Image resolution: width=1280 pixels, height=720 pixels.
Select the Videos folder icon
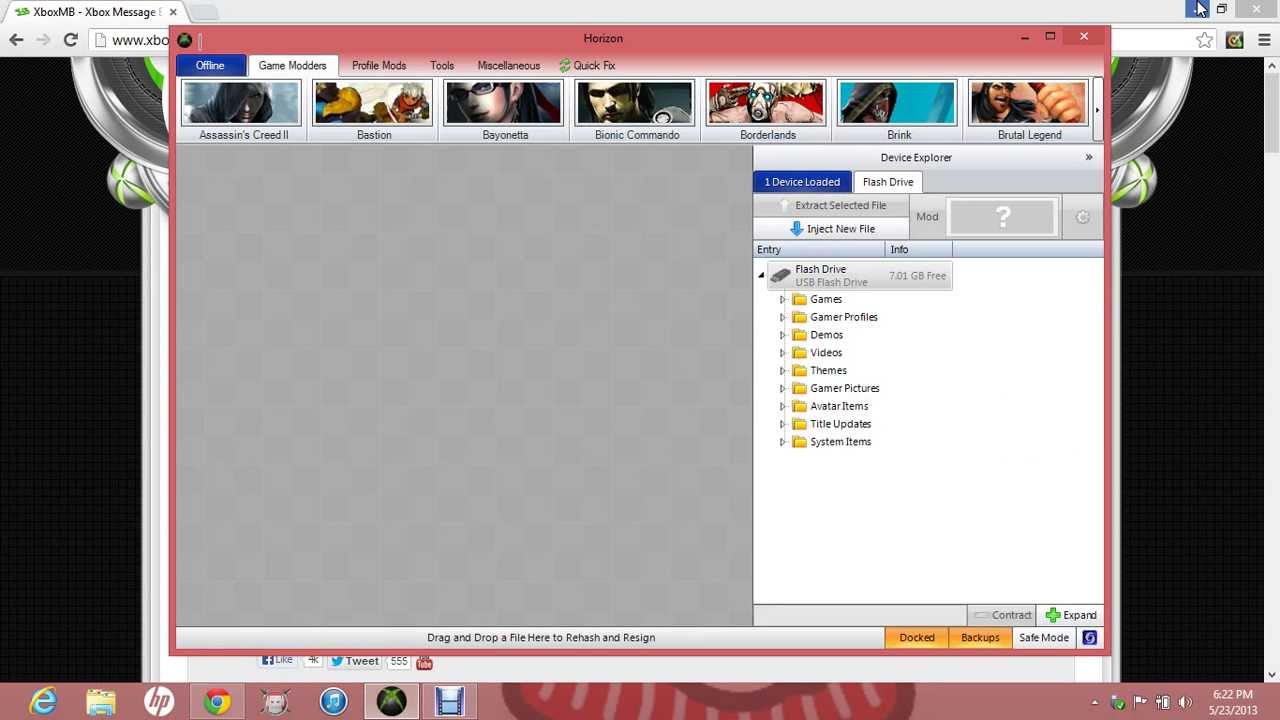[x=799, y=353]
